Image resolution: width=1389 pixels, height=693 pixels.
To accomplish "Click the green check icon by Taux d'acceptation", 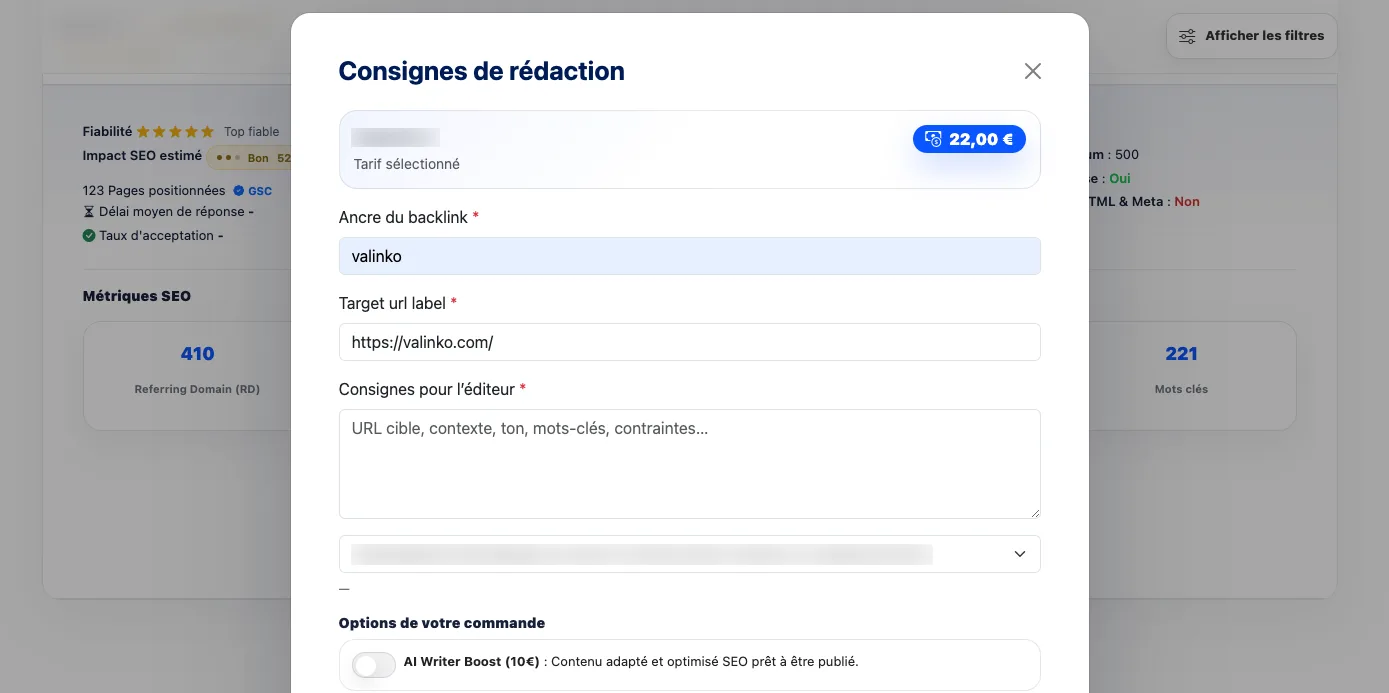I will (89, 236).
